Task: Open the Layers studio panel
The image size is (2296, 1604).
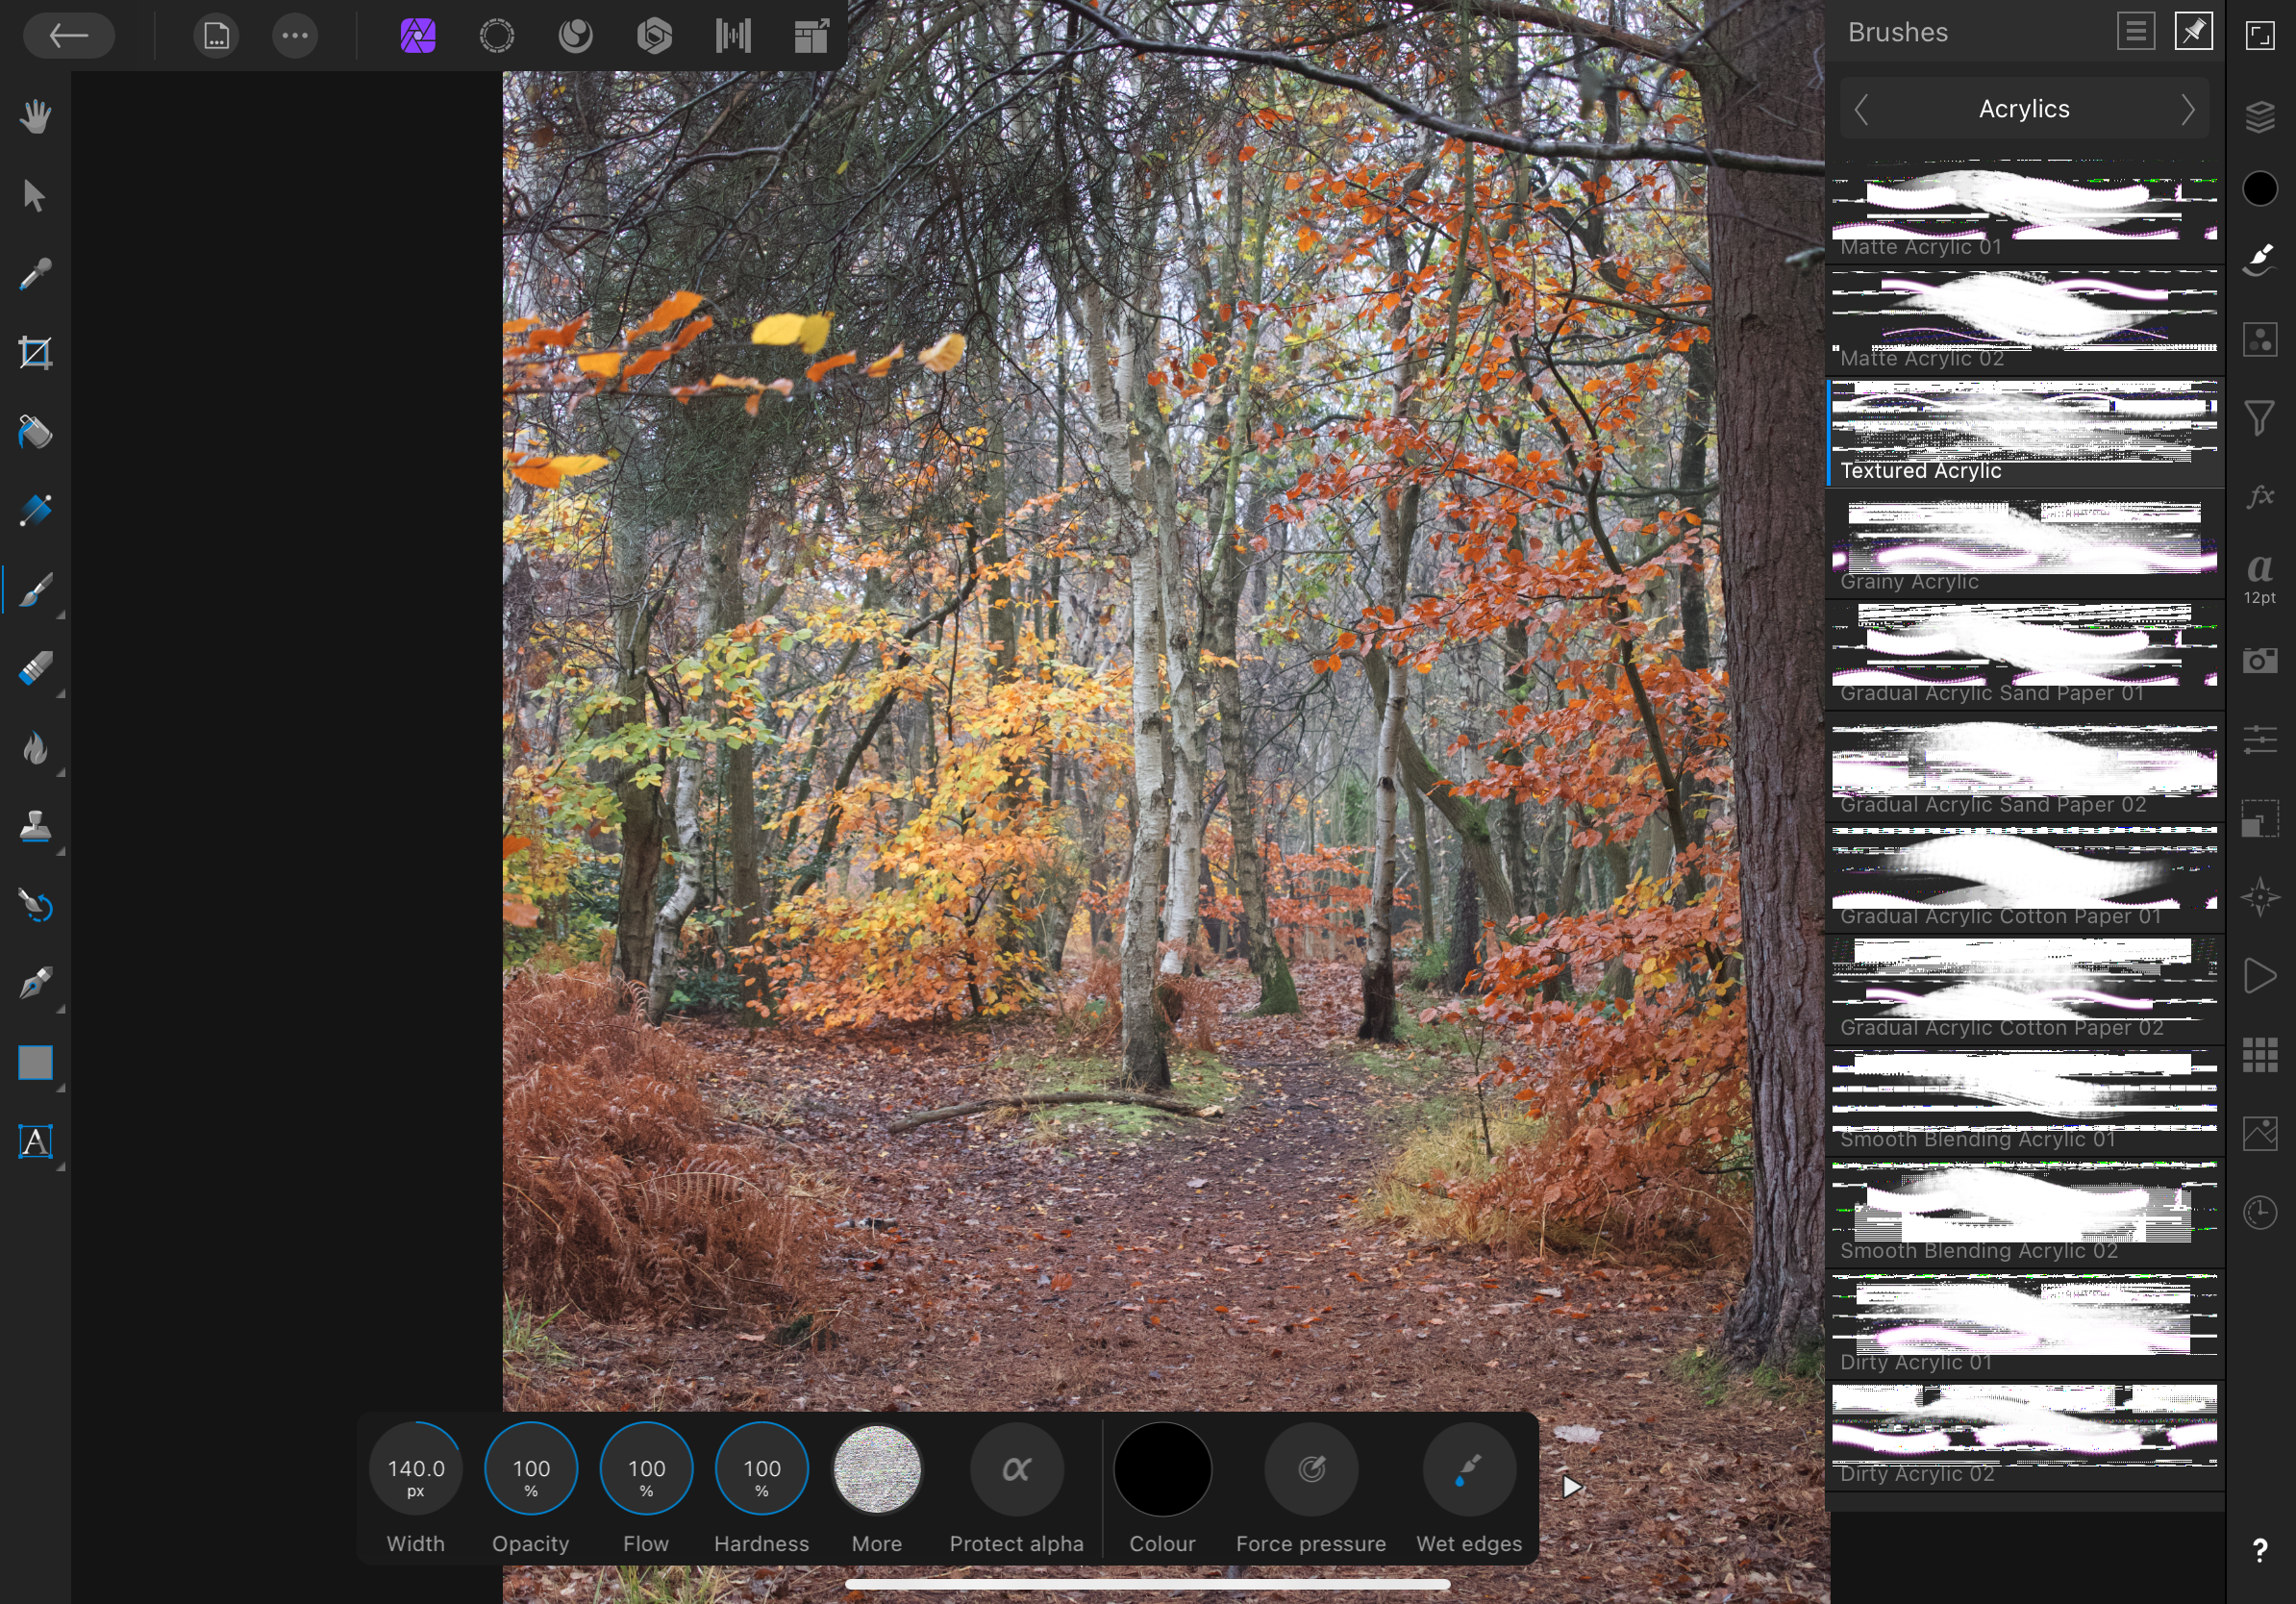Action: click(2260, 117)
